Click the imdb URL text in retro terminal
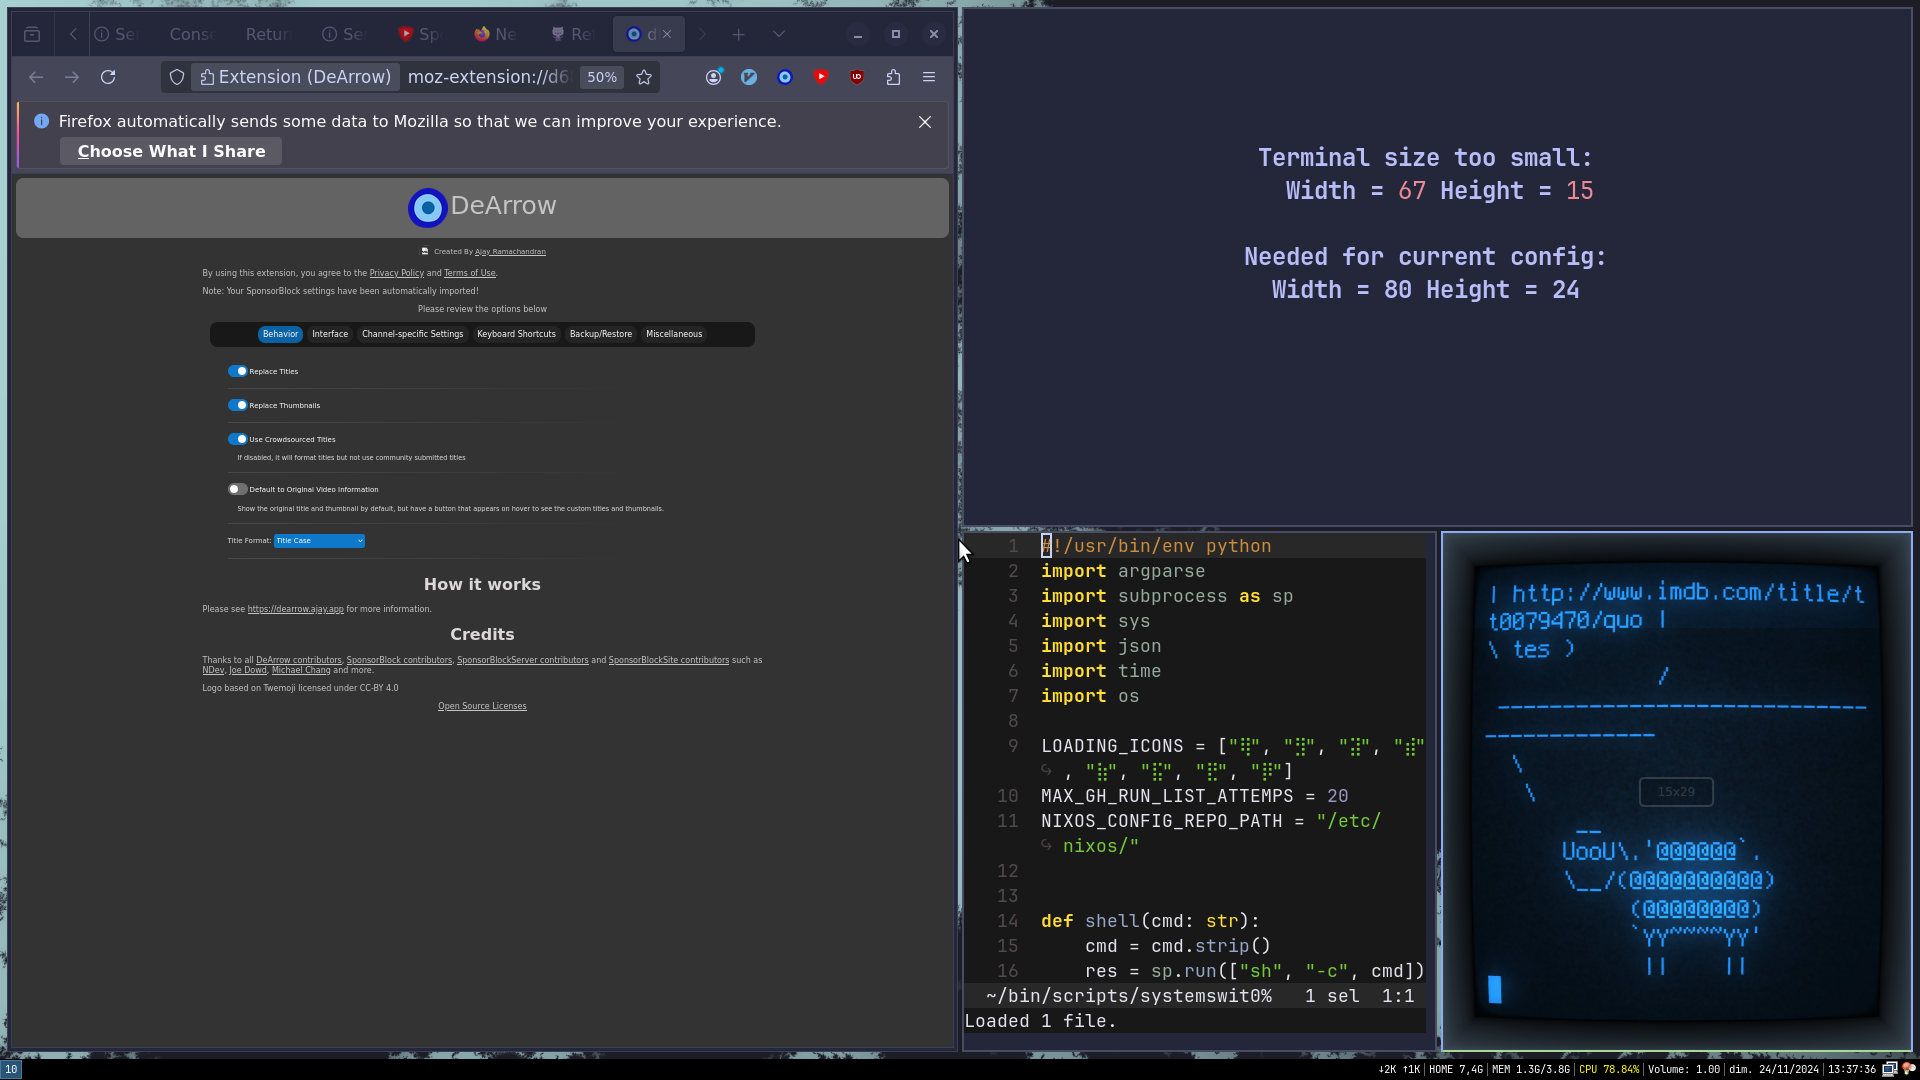1920x1080 pixels. point(1677,607)
